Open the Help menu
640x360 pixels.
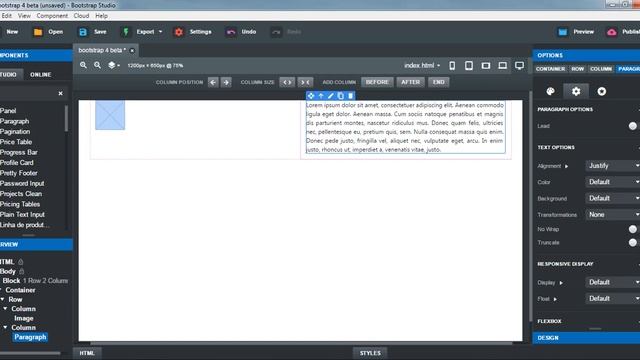click(101, 16)
